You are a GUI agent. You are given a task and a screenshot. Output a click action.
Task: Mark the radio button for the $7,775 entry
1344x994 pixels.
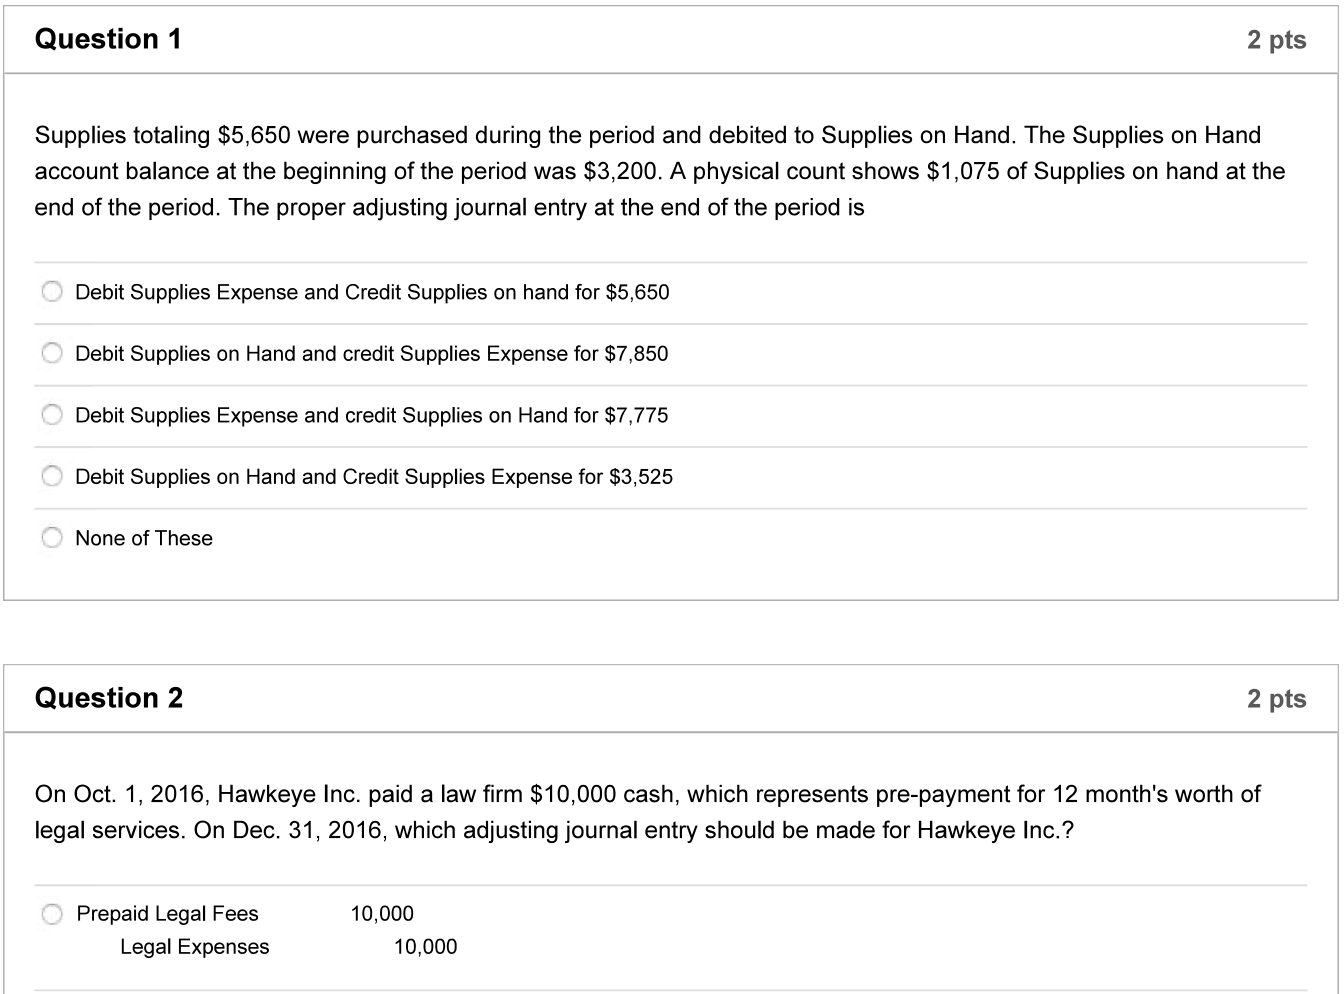coord(52,415)
